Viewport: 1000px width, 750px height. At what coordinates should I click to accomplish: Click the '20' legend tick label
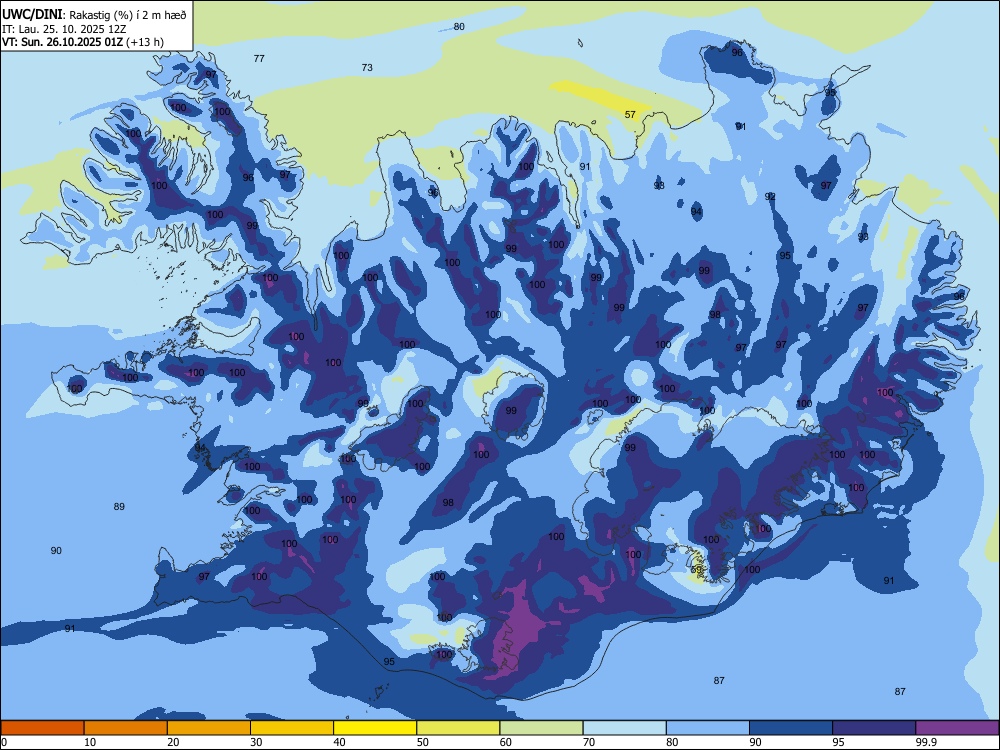pos(173,742)
